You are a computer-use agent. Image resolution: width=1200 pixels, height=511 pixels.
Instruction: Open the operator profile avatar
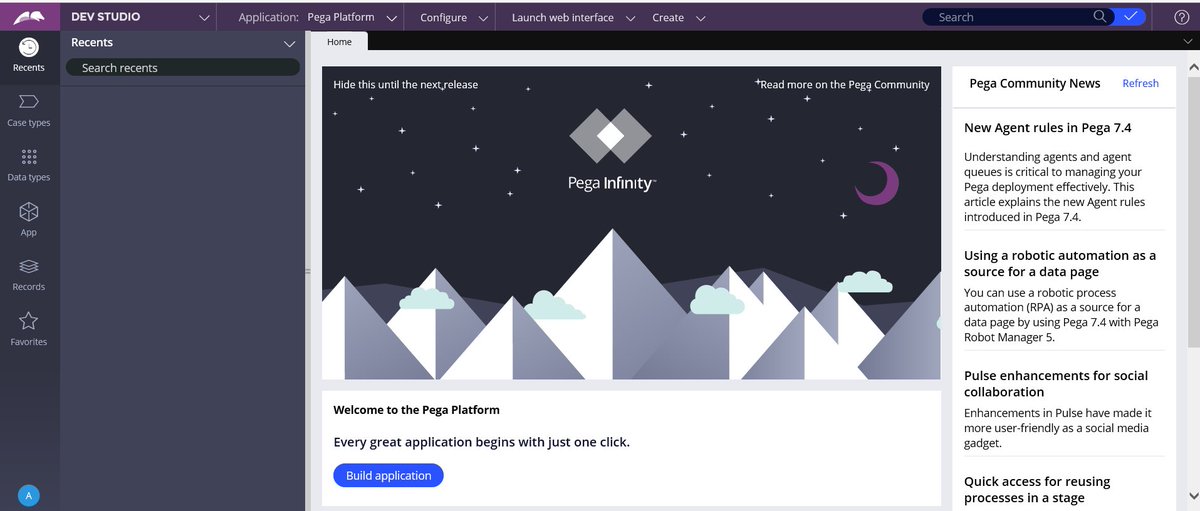point(29,495)
